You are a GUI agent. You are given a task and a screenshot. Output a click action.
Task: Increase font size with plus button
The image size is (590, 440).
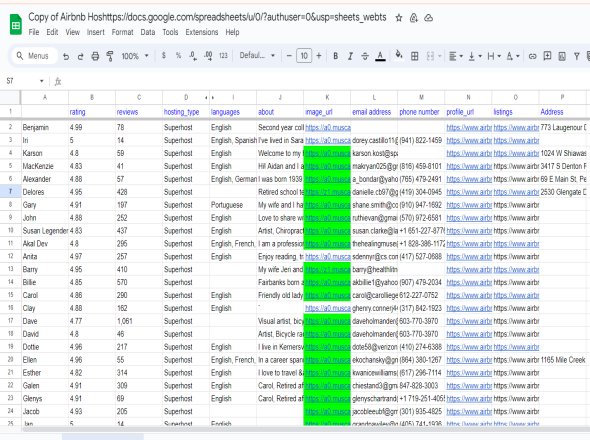point(319,56)
